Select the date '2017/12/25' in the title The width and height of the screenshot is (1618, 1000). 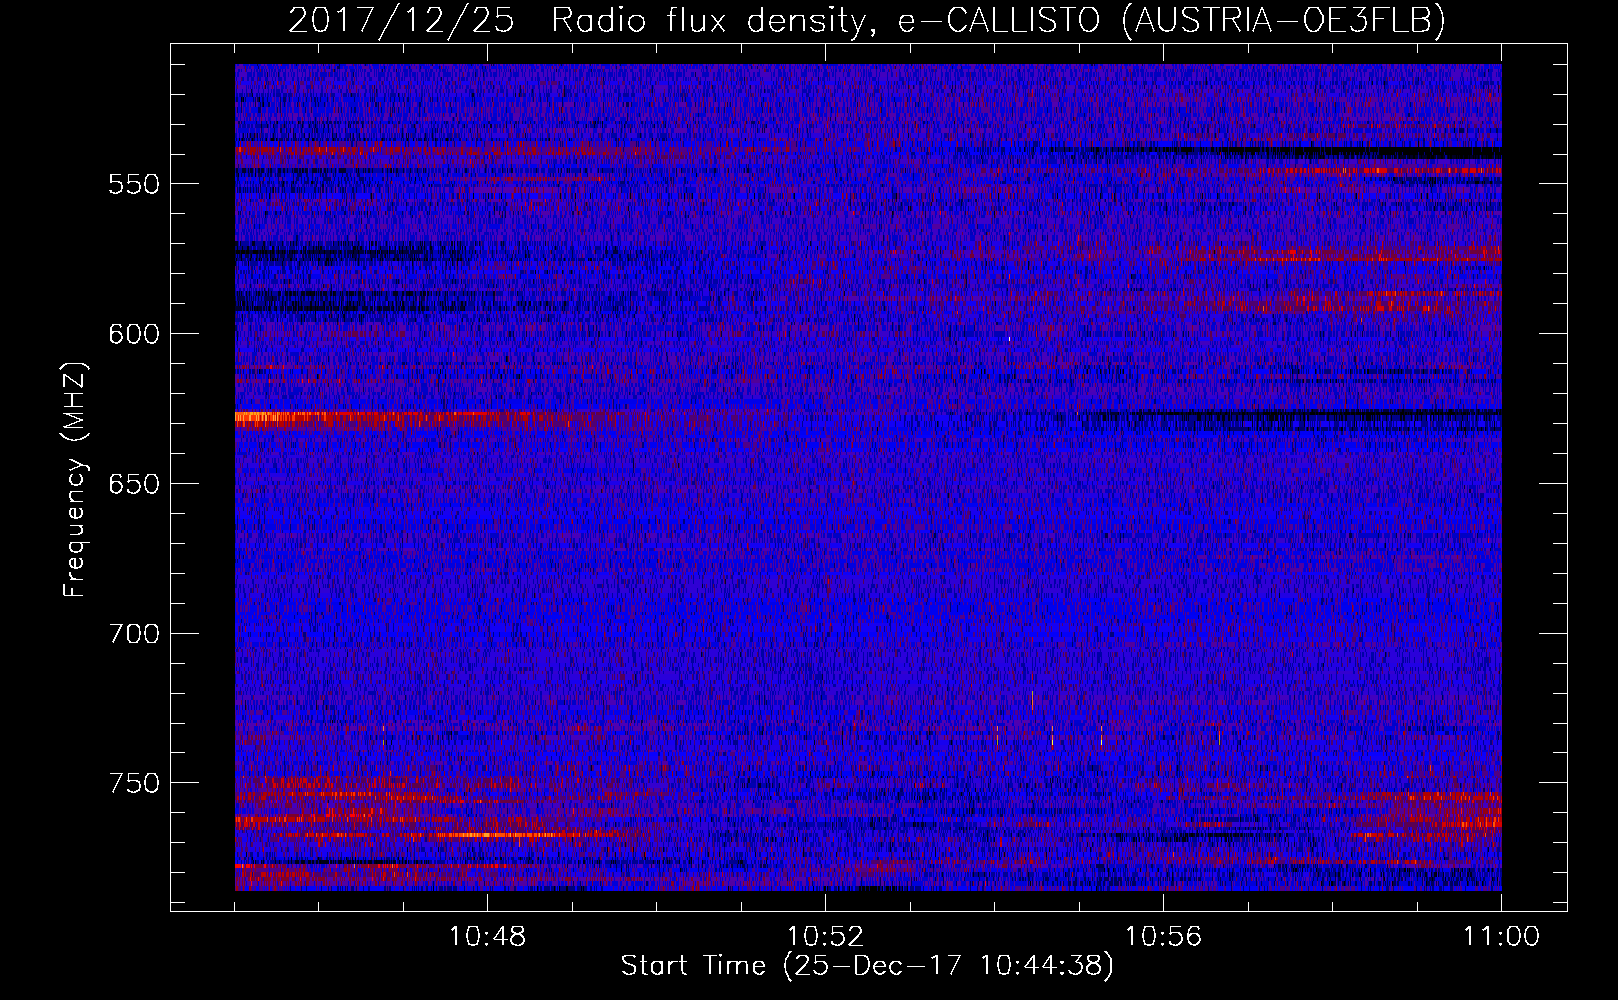pos(401,20)
